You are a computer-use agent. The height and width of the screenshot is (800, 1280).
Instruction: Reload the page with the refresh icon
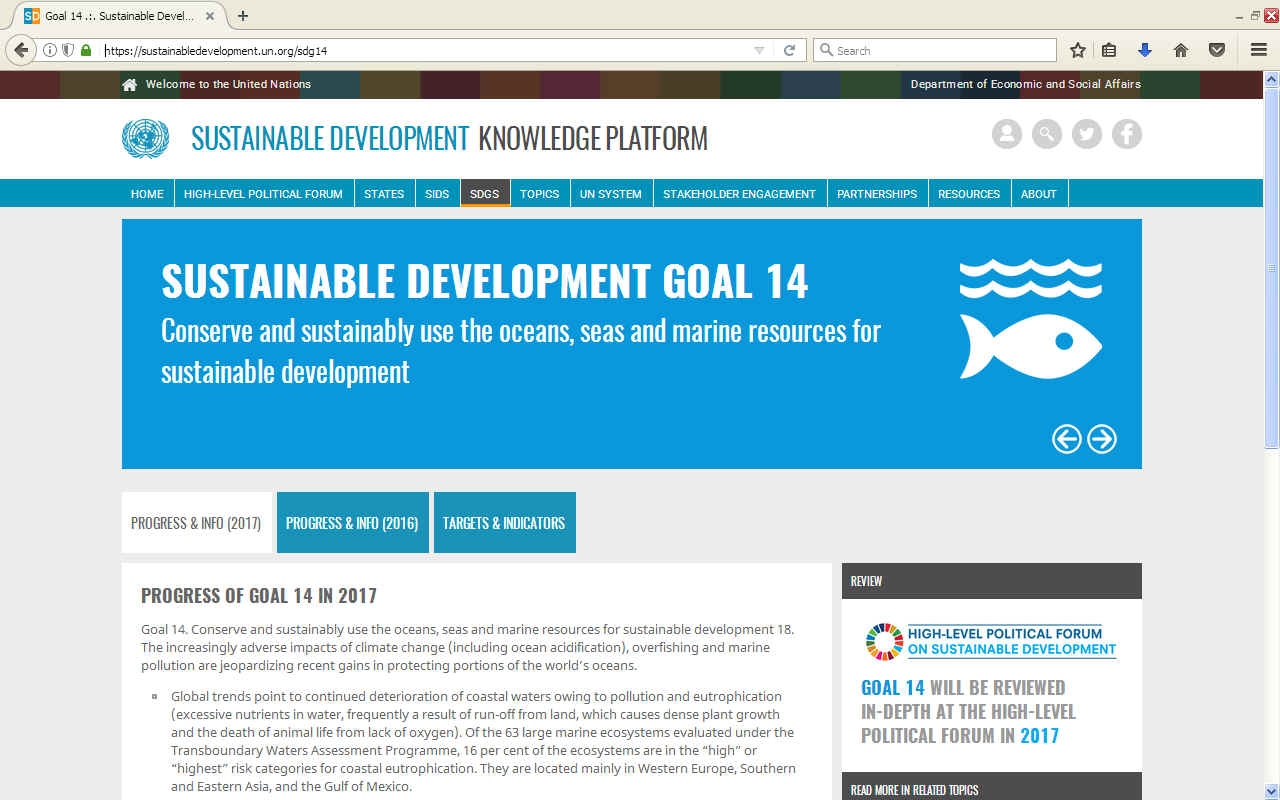point(789,50)
